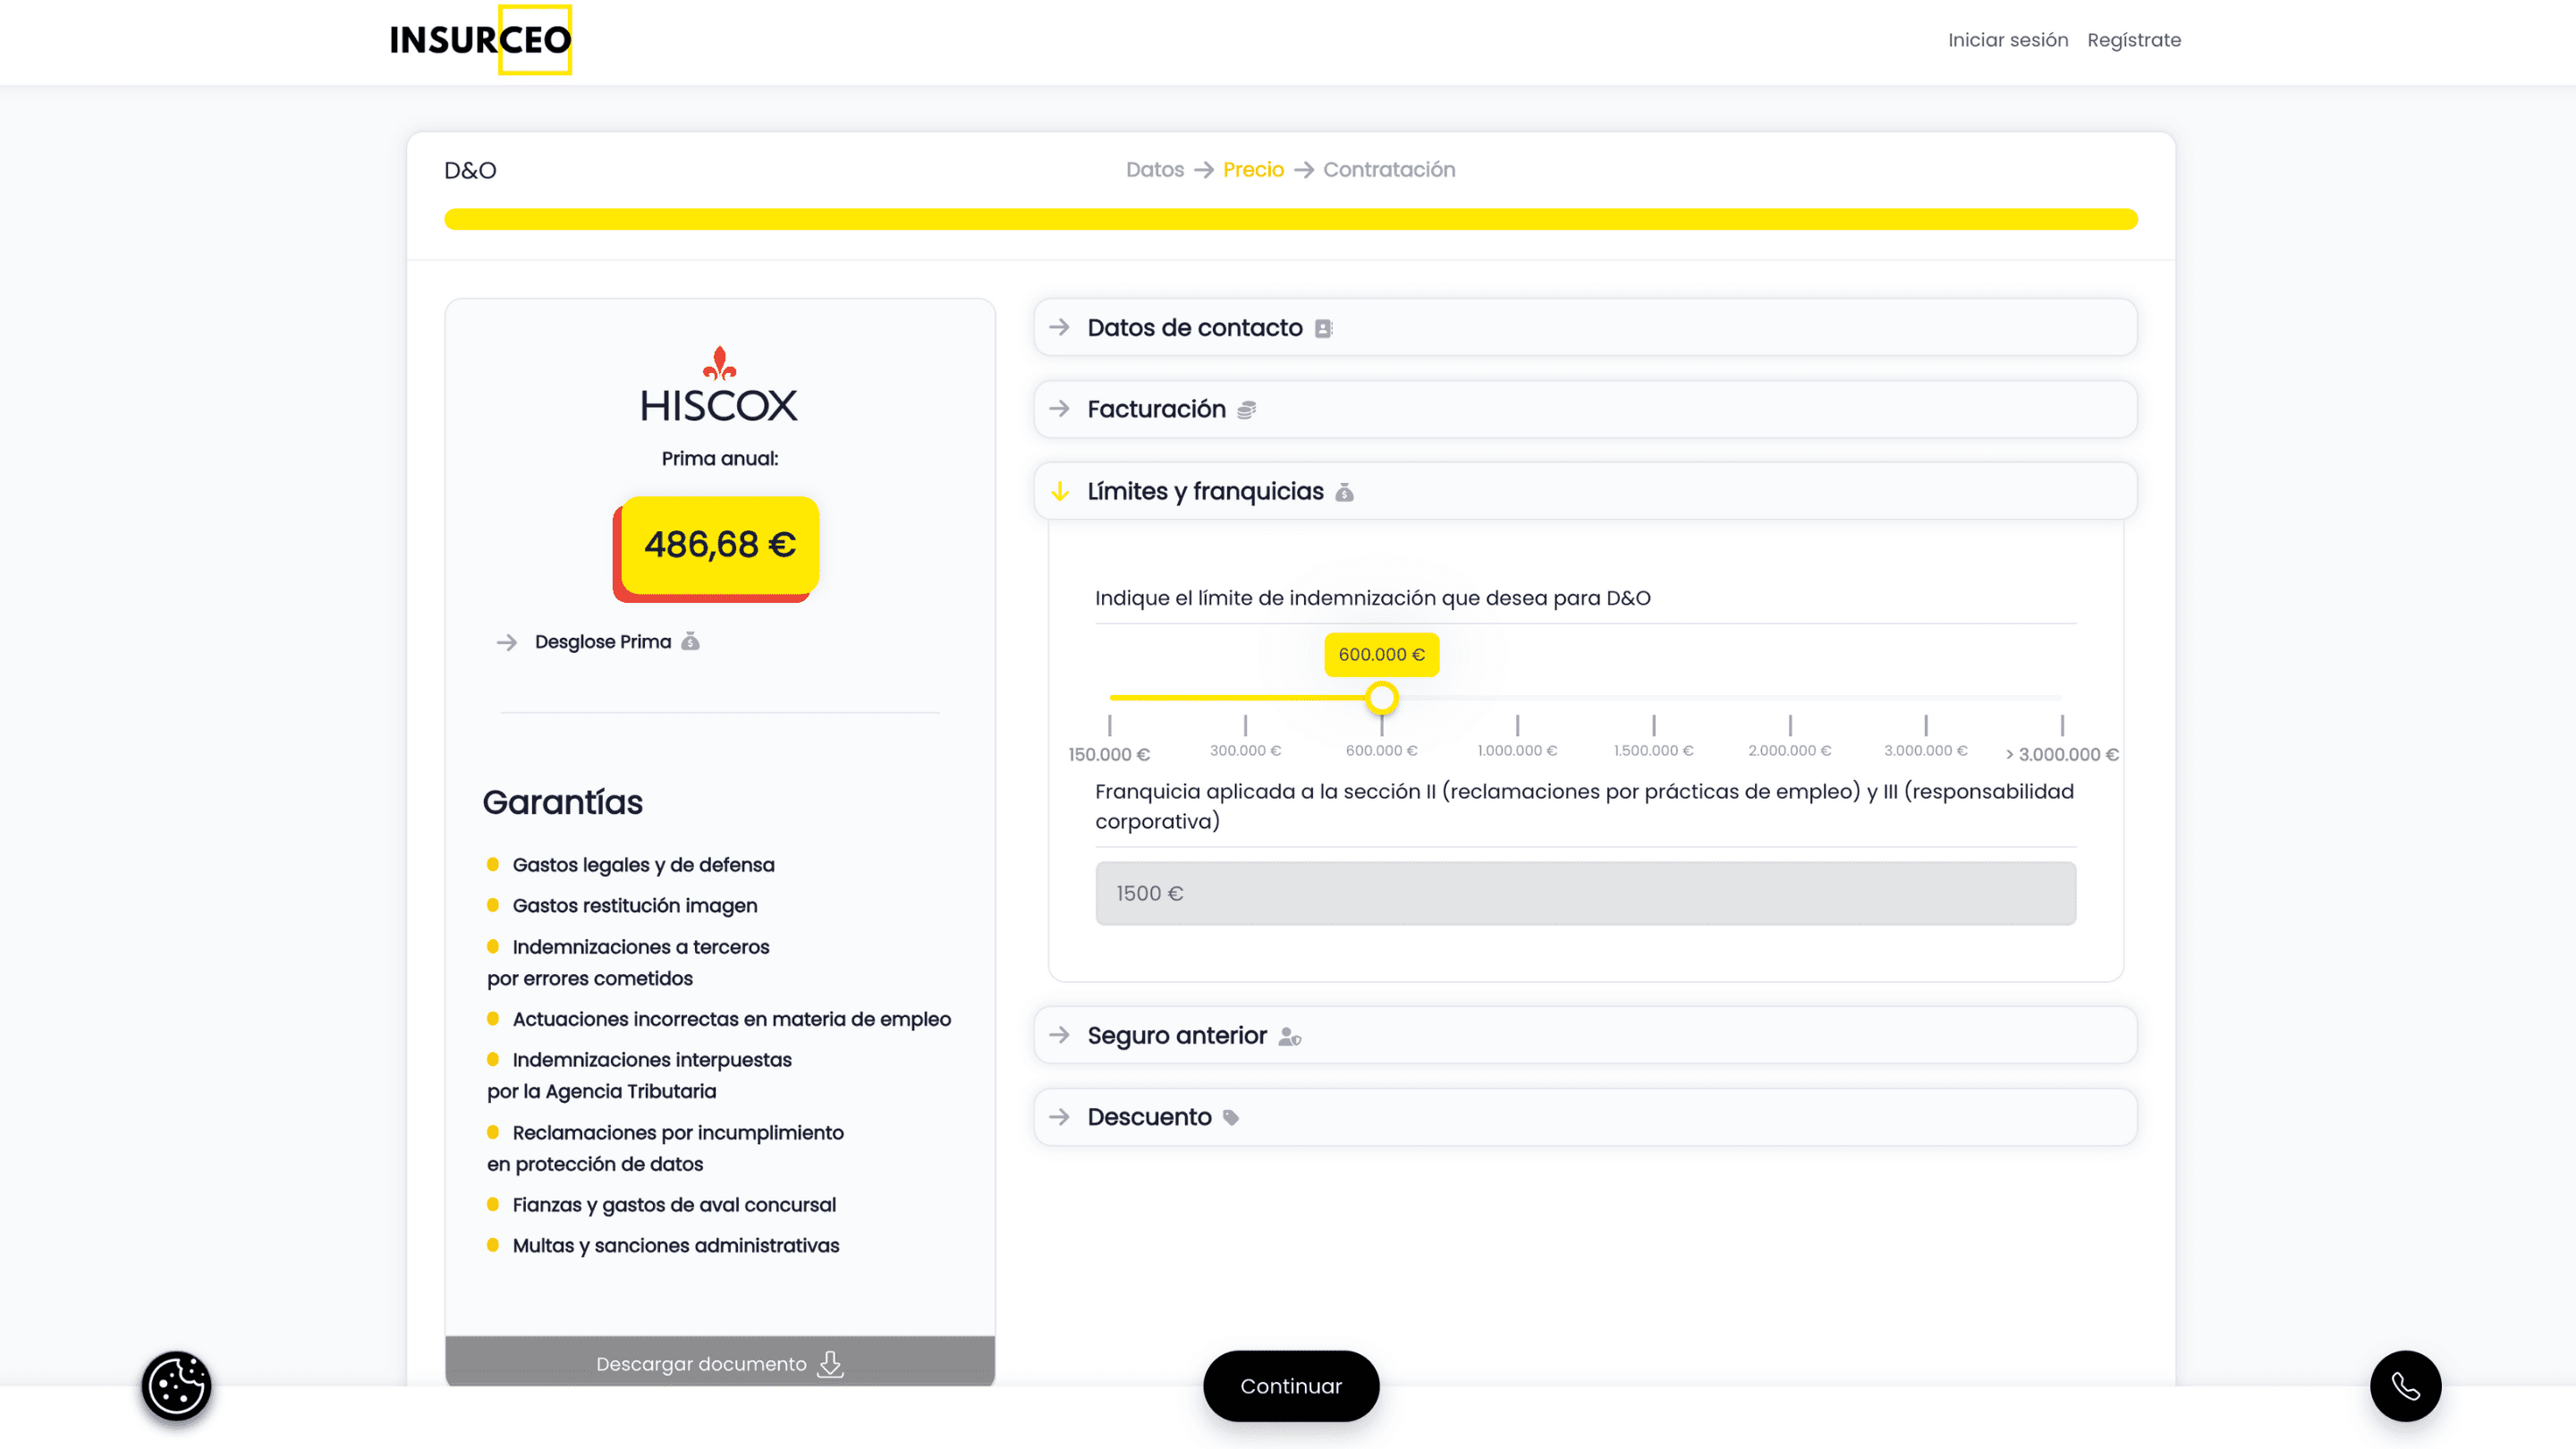
Task: Click the Insurceo logo
Action: 480,40
